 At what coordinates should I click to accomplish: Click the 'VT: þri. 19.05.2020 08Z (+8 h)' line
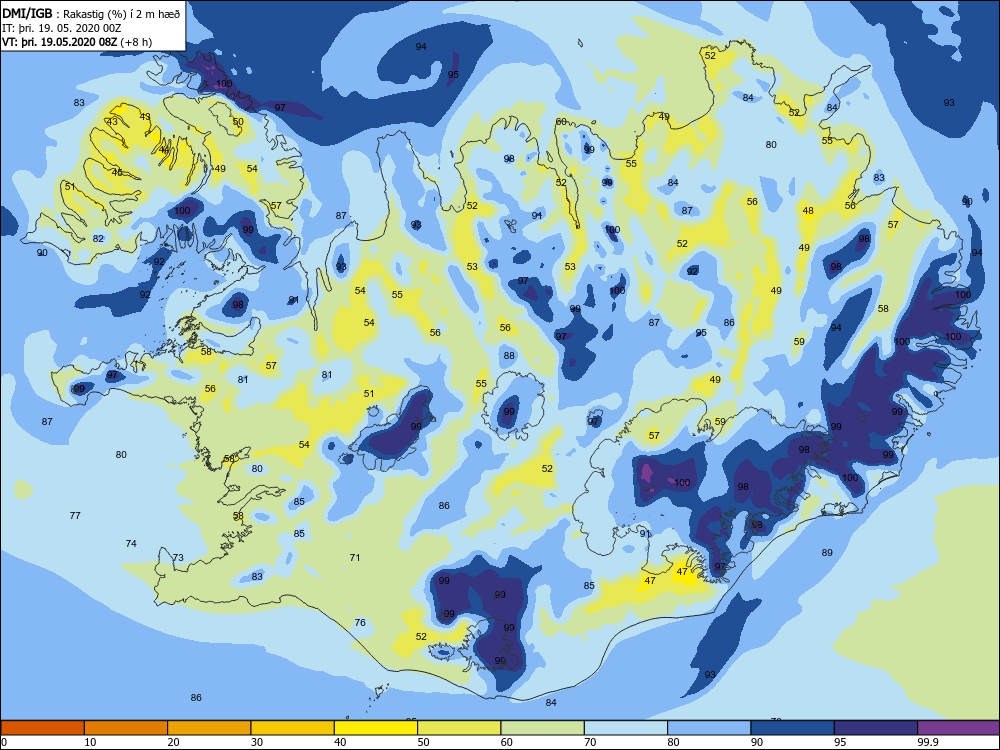click(x=77, y=42)
